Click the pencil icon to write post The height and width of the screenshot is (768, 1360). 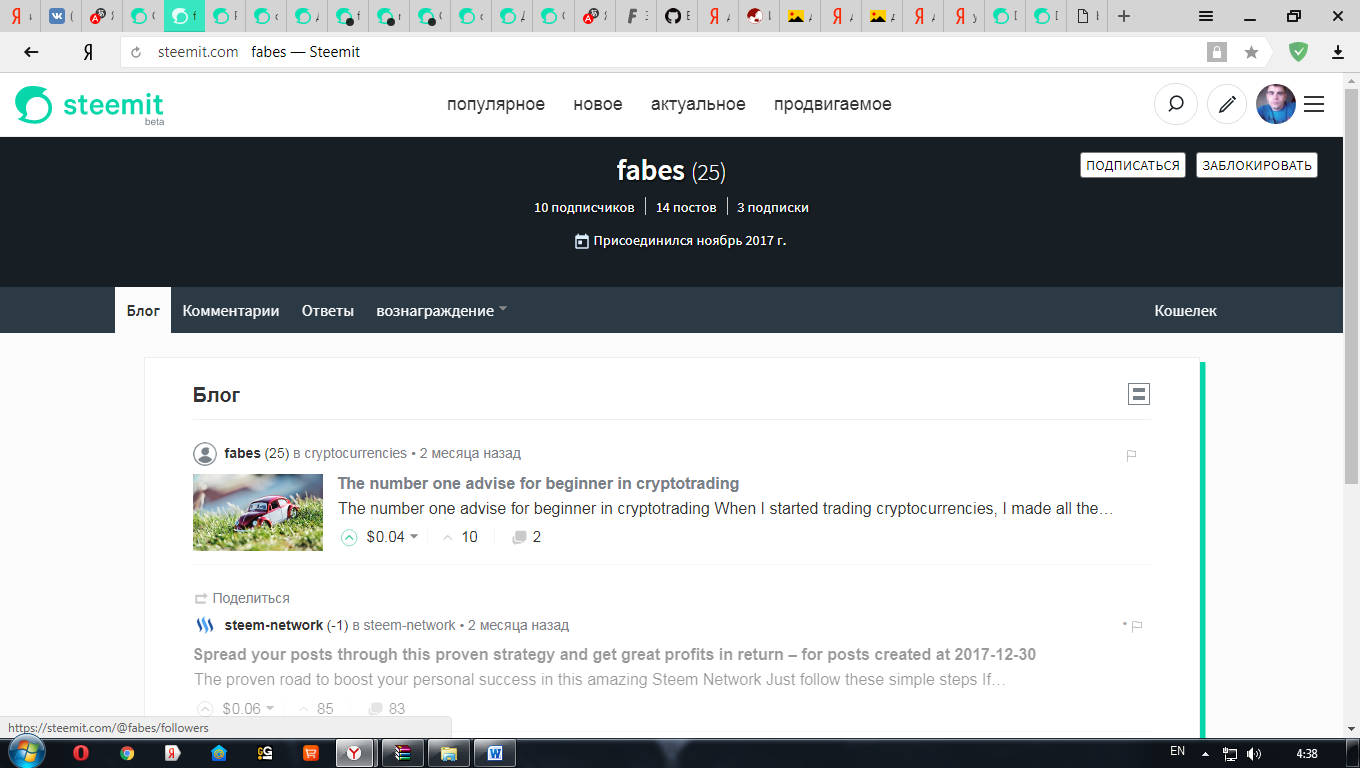point(1227,104)
